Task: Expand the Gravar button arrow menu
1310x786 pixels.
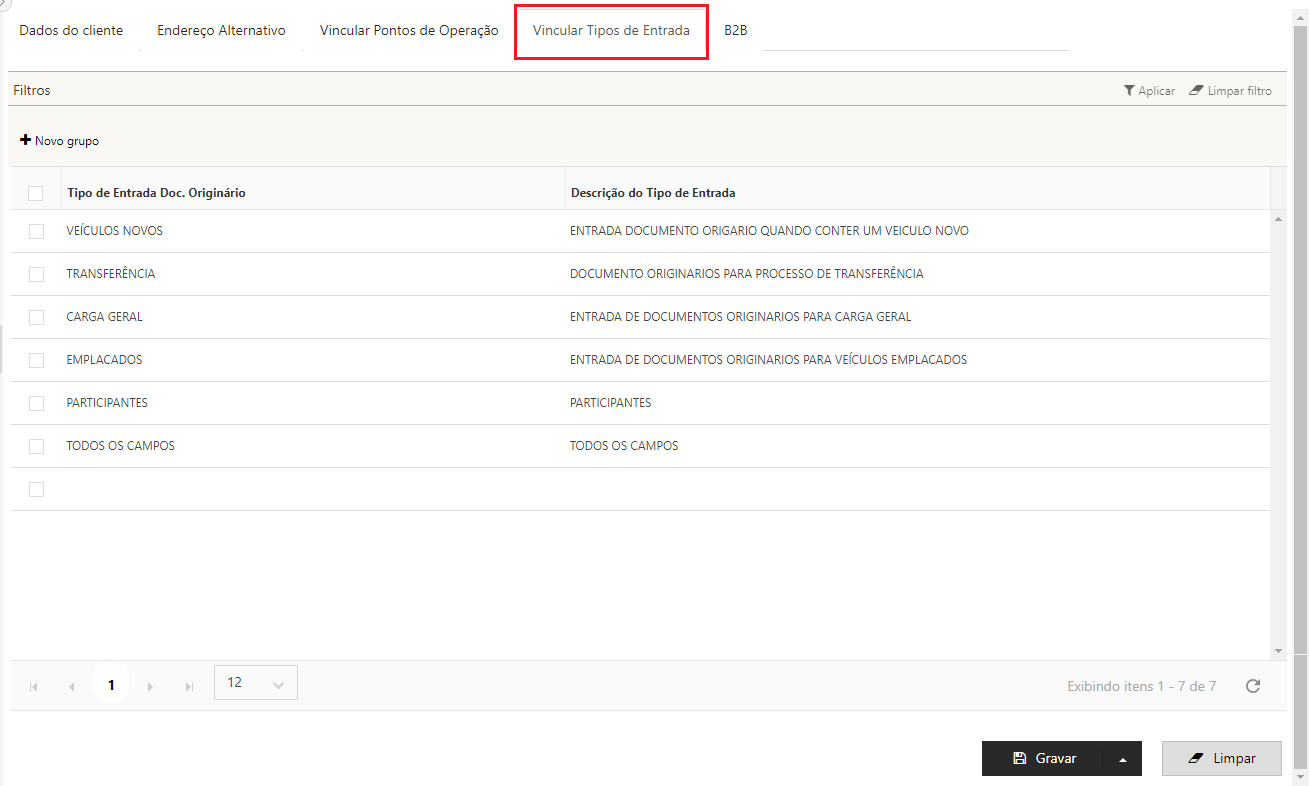Action: point(1122,759)
